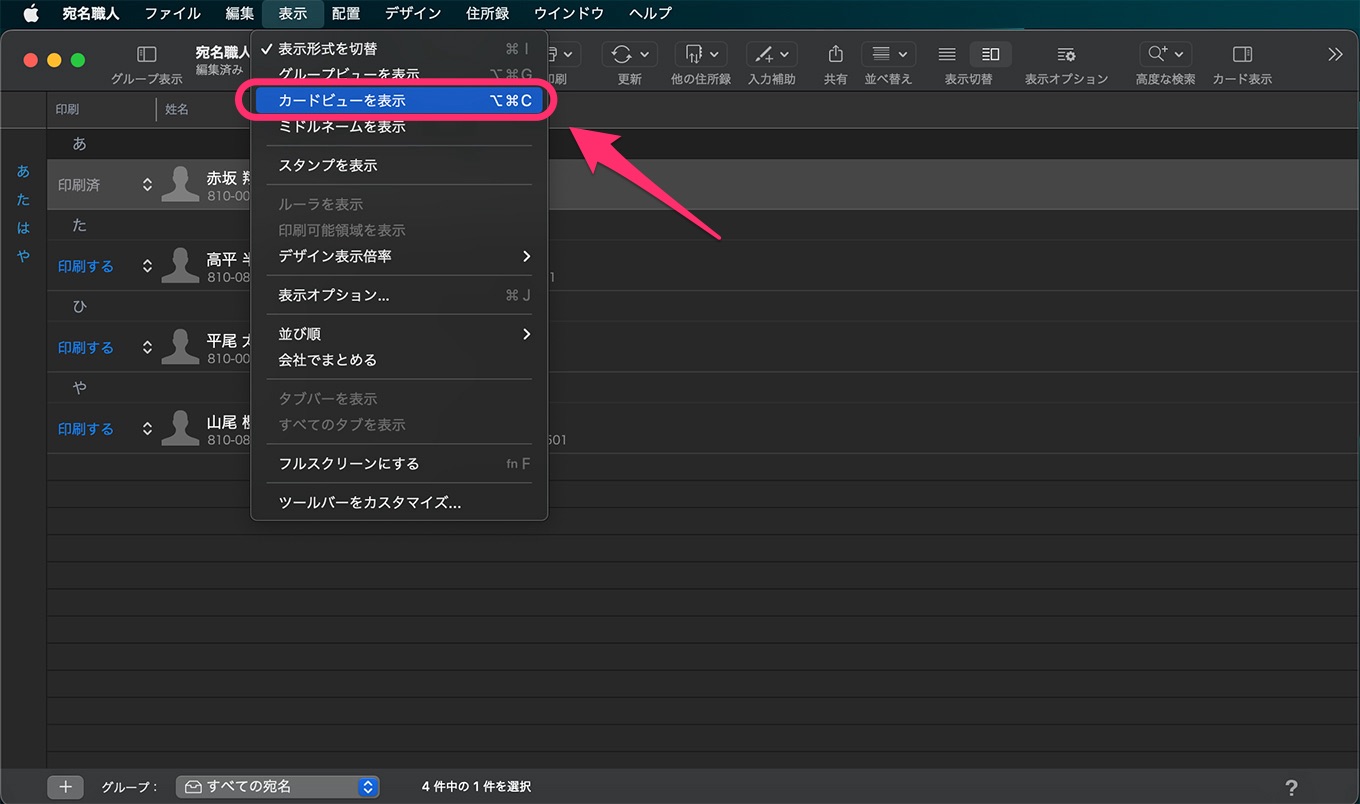The image size is (1360, 804).
Task: Open ツールバーをカスタマイズ... menu item
Action: point(399,503)
